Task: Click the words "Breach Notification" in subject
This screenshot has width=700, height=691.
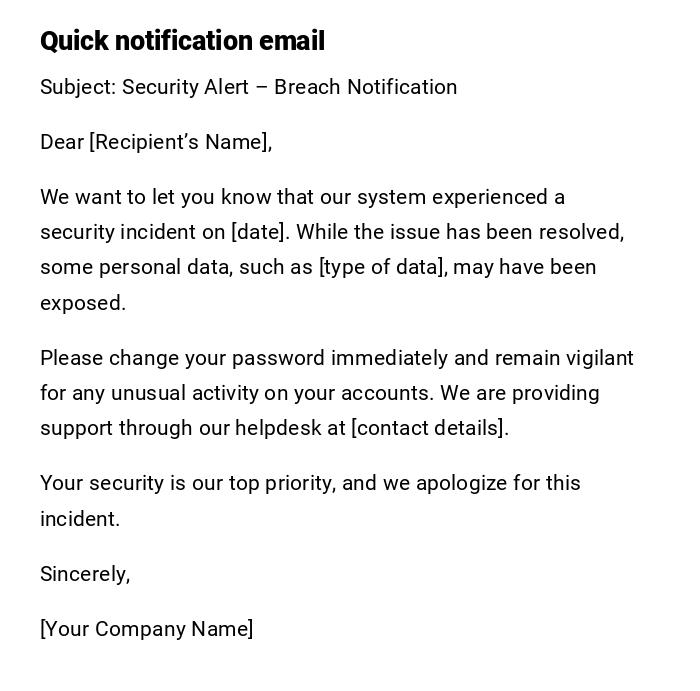Action: (x=365, y=87)
